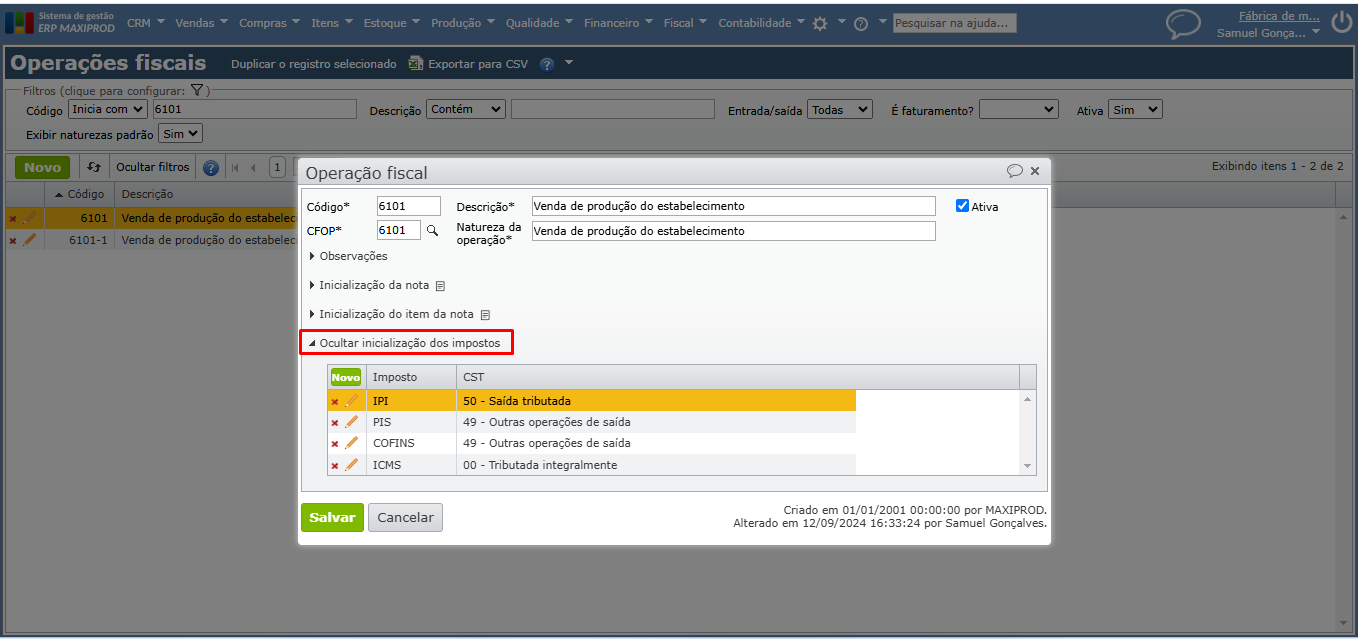Click the power logout icon
The height and width of the screenshot is (639, 1358).
coord(1341,24)
